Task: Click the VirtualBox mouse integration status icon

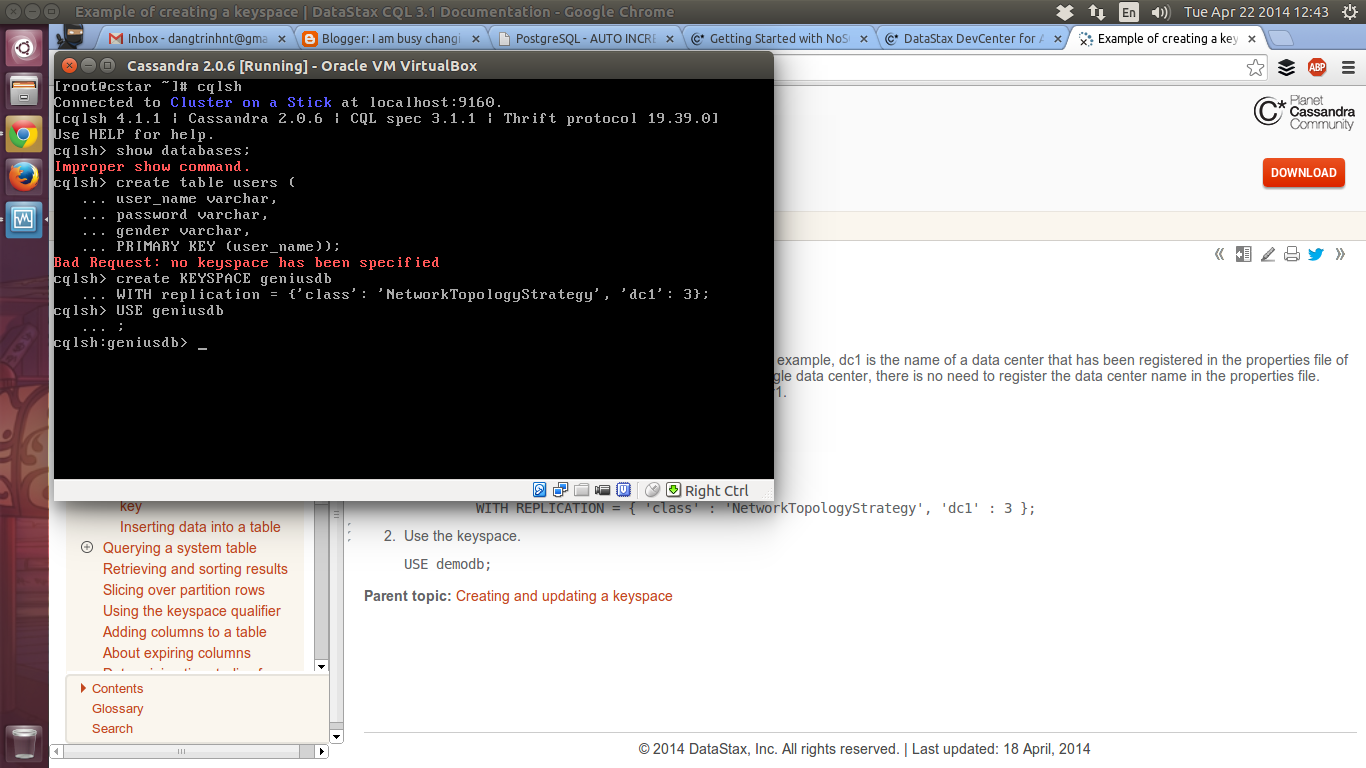Action: tap(653, 490)
